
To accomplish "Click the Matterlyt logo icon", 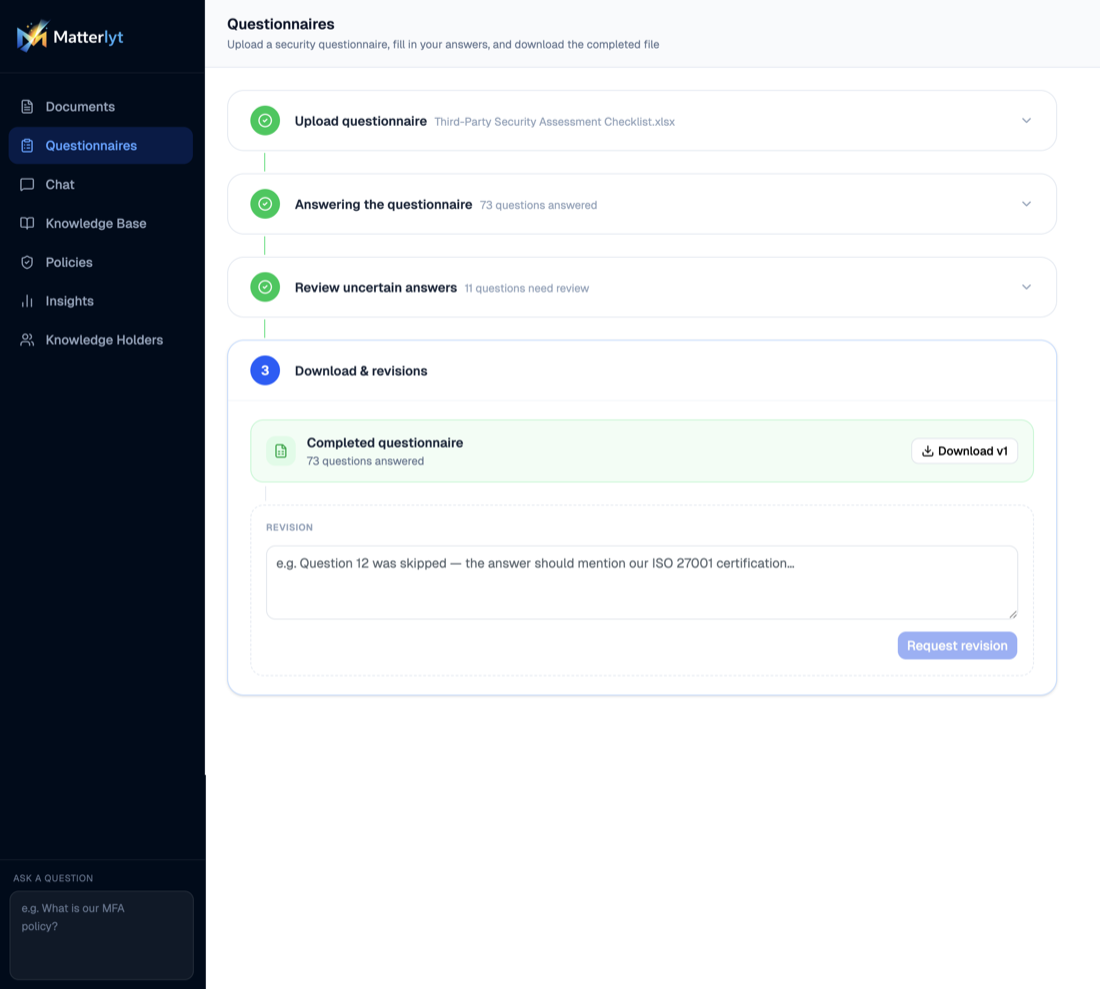I will (x=32, y=36).
